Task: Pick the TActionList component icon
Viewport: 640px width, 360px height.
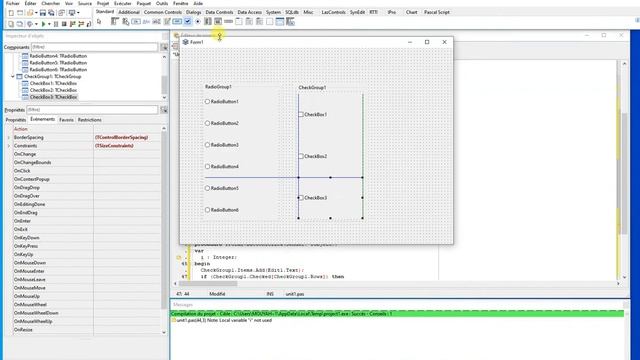Action: pos(290,22)
